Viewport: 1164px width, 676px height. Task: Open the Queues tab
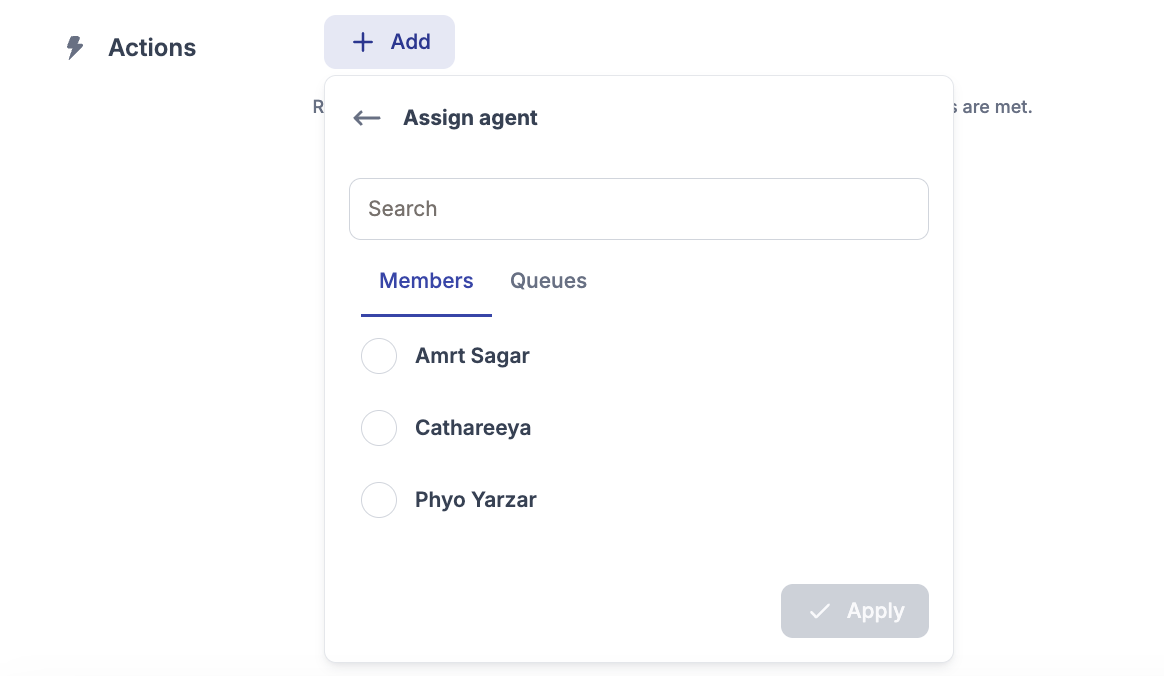[x=548, y=281]
